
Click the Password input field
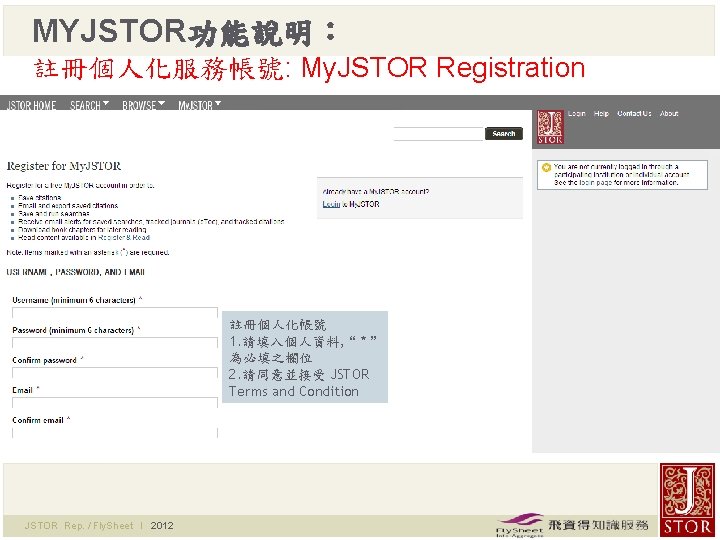pos(115,343)
